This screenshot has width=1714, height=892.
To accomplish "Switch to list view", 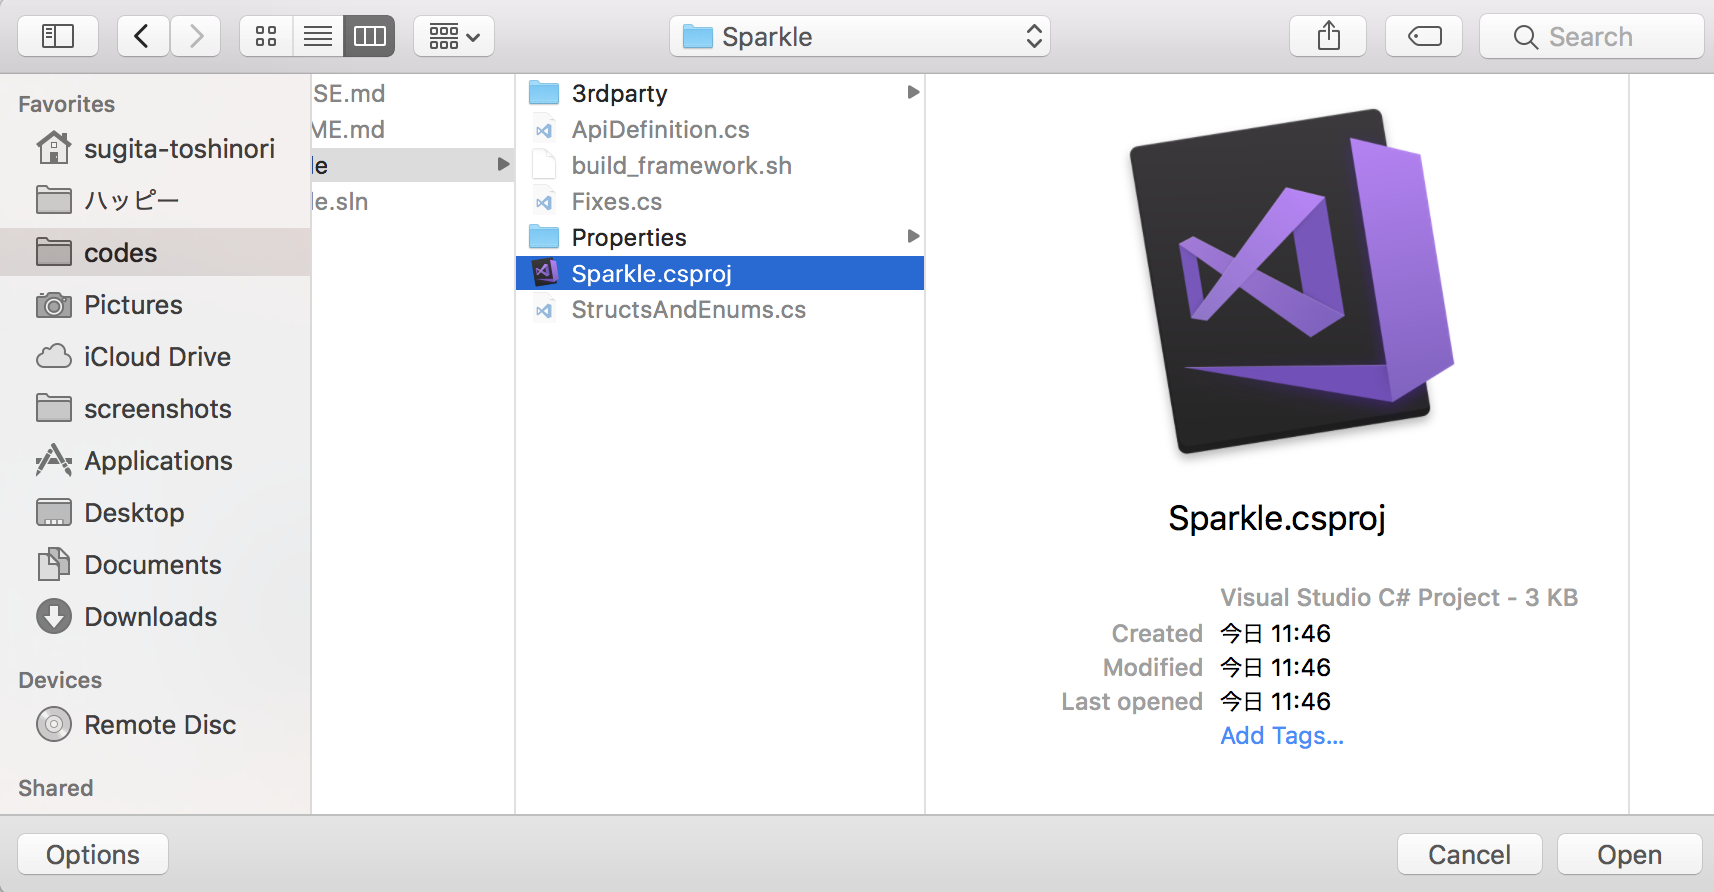I will 318,37.
